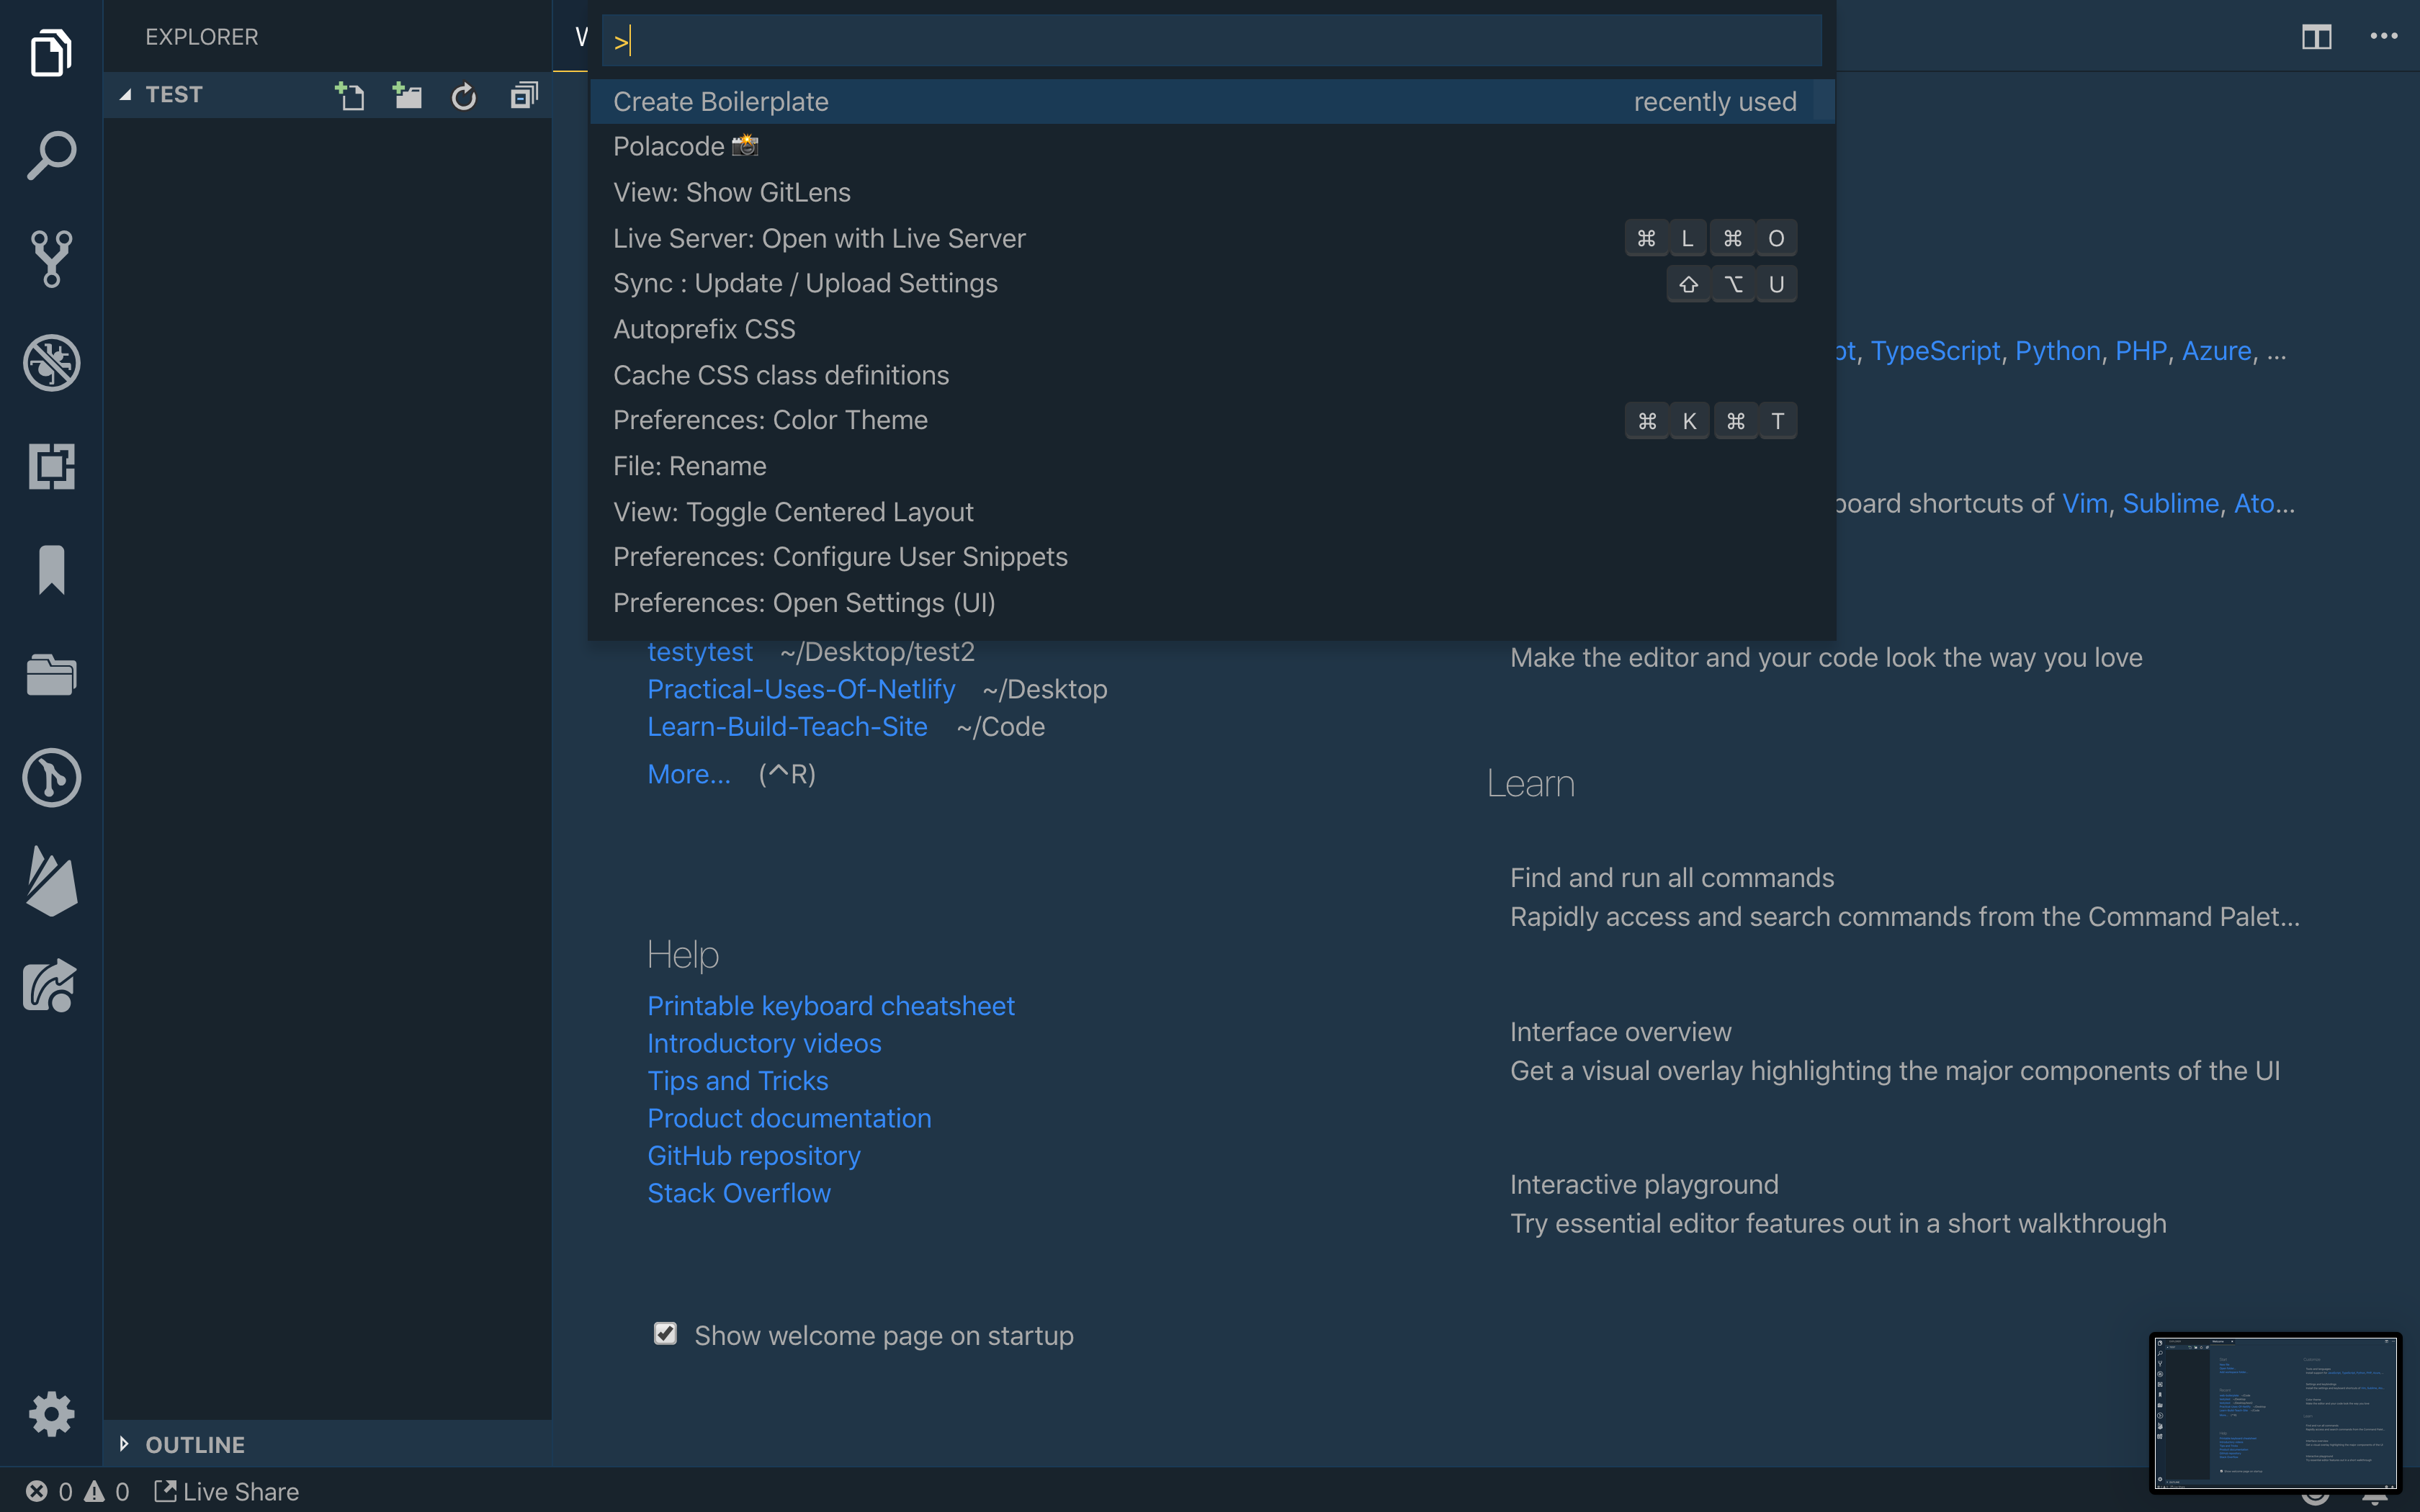2420x1512 pixels.
Task: Open the GitLens icon in activity bar
Action: (x=51, y=777)
